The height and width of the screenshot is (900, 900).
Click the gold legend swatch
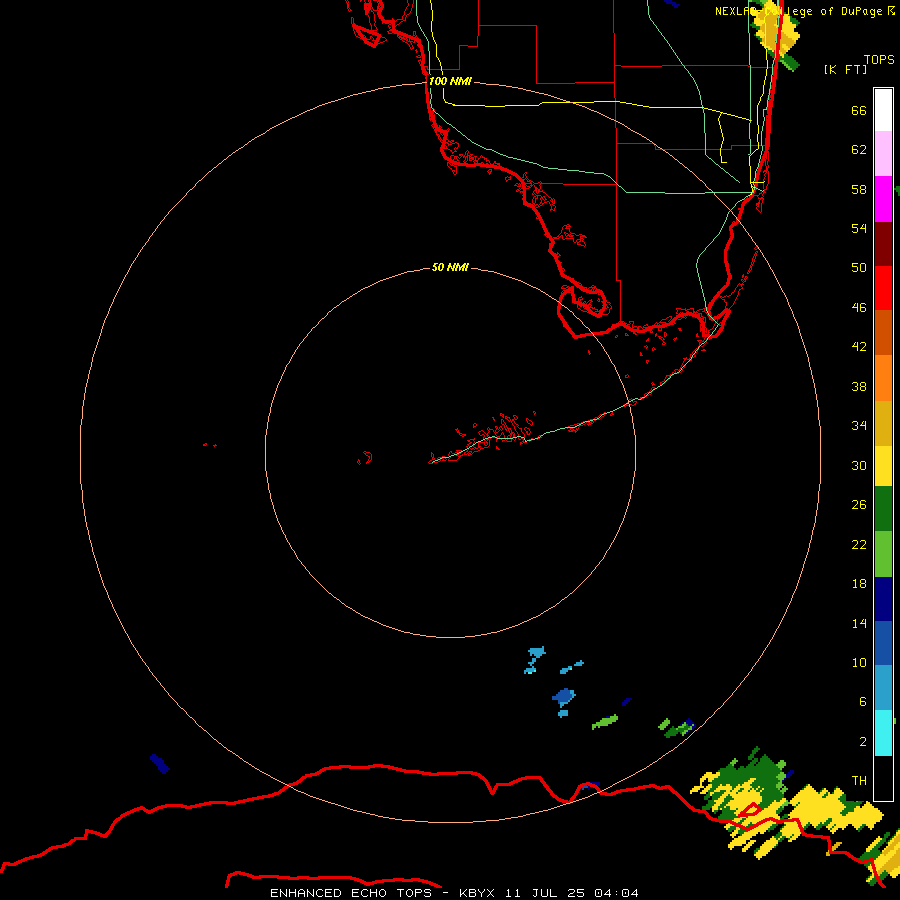pyautogui.click(x=883, y=423)
